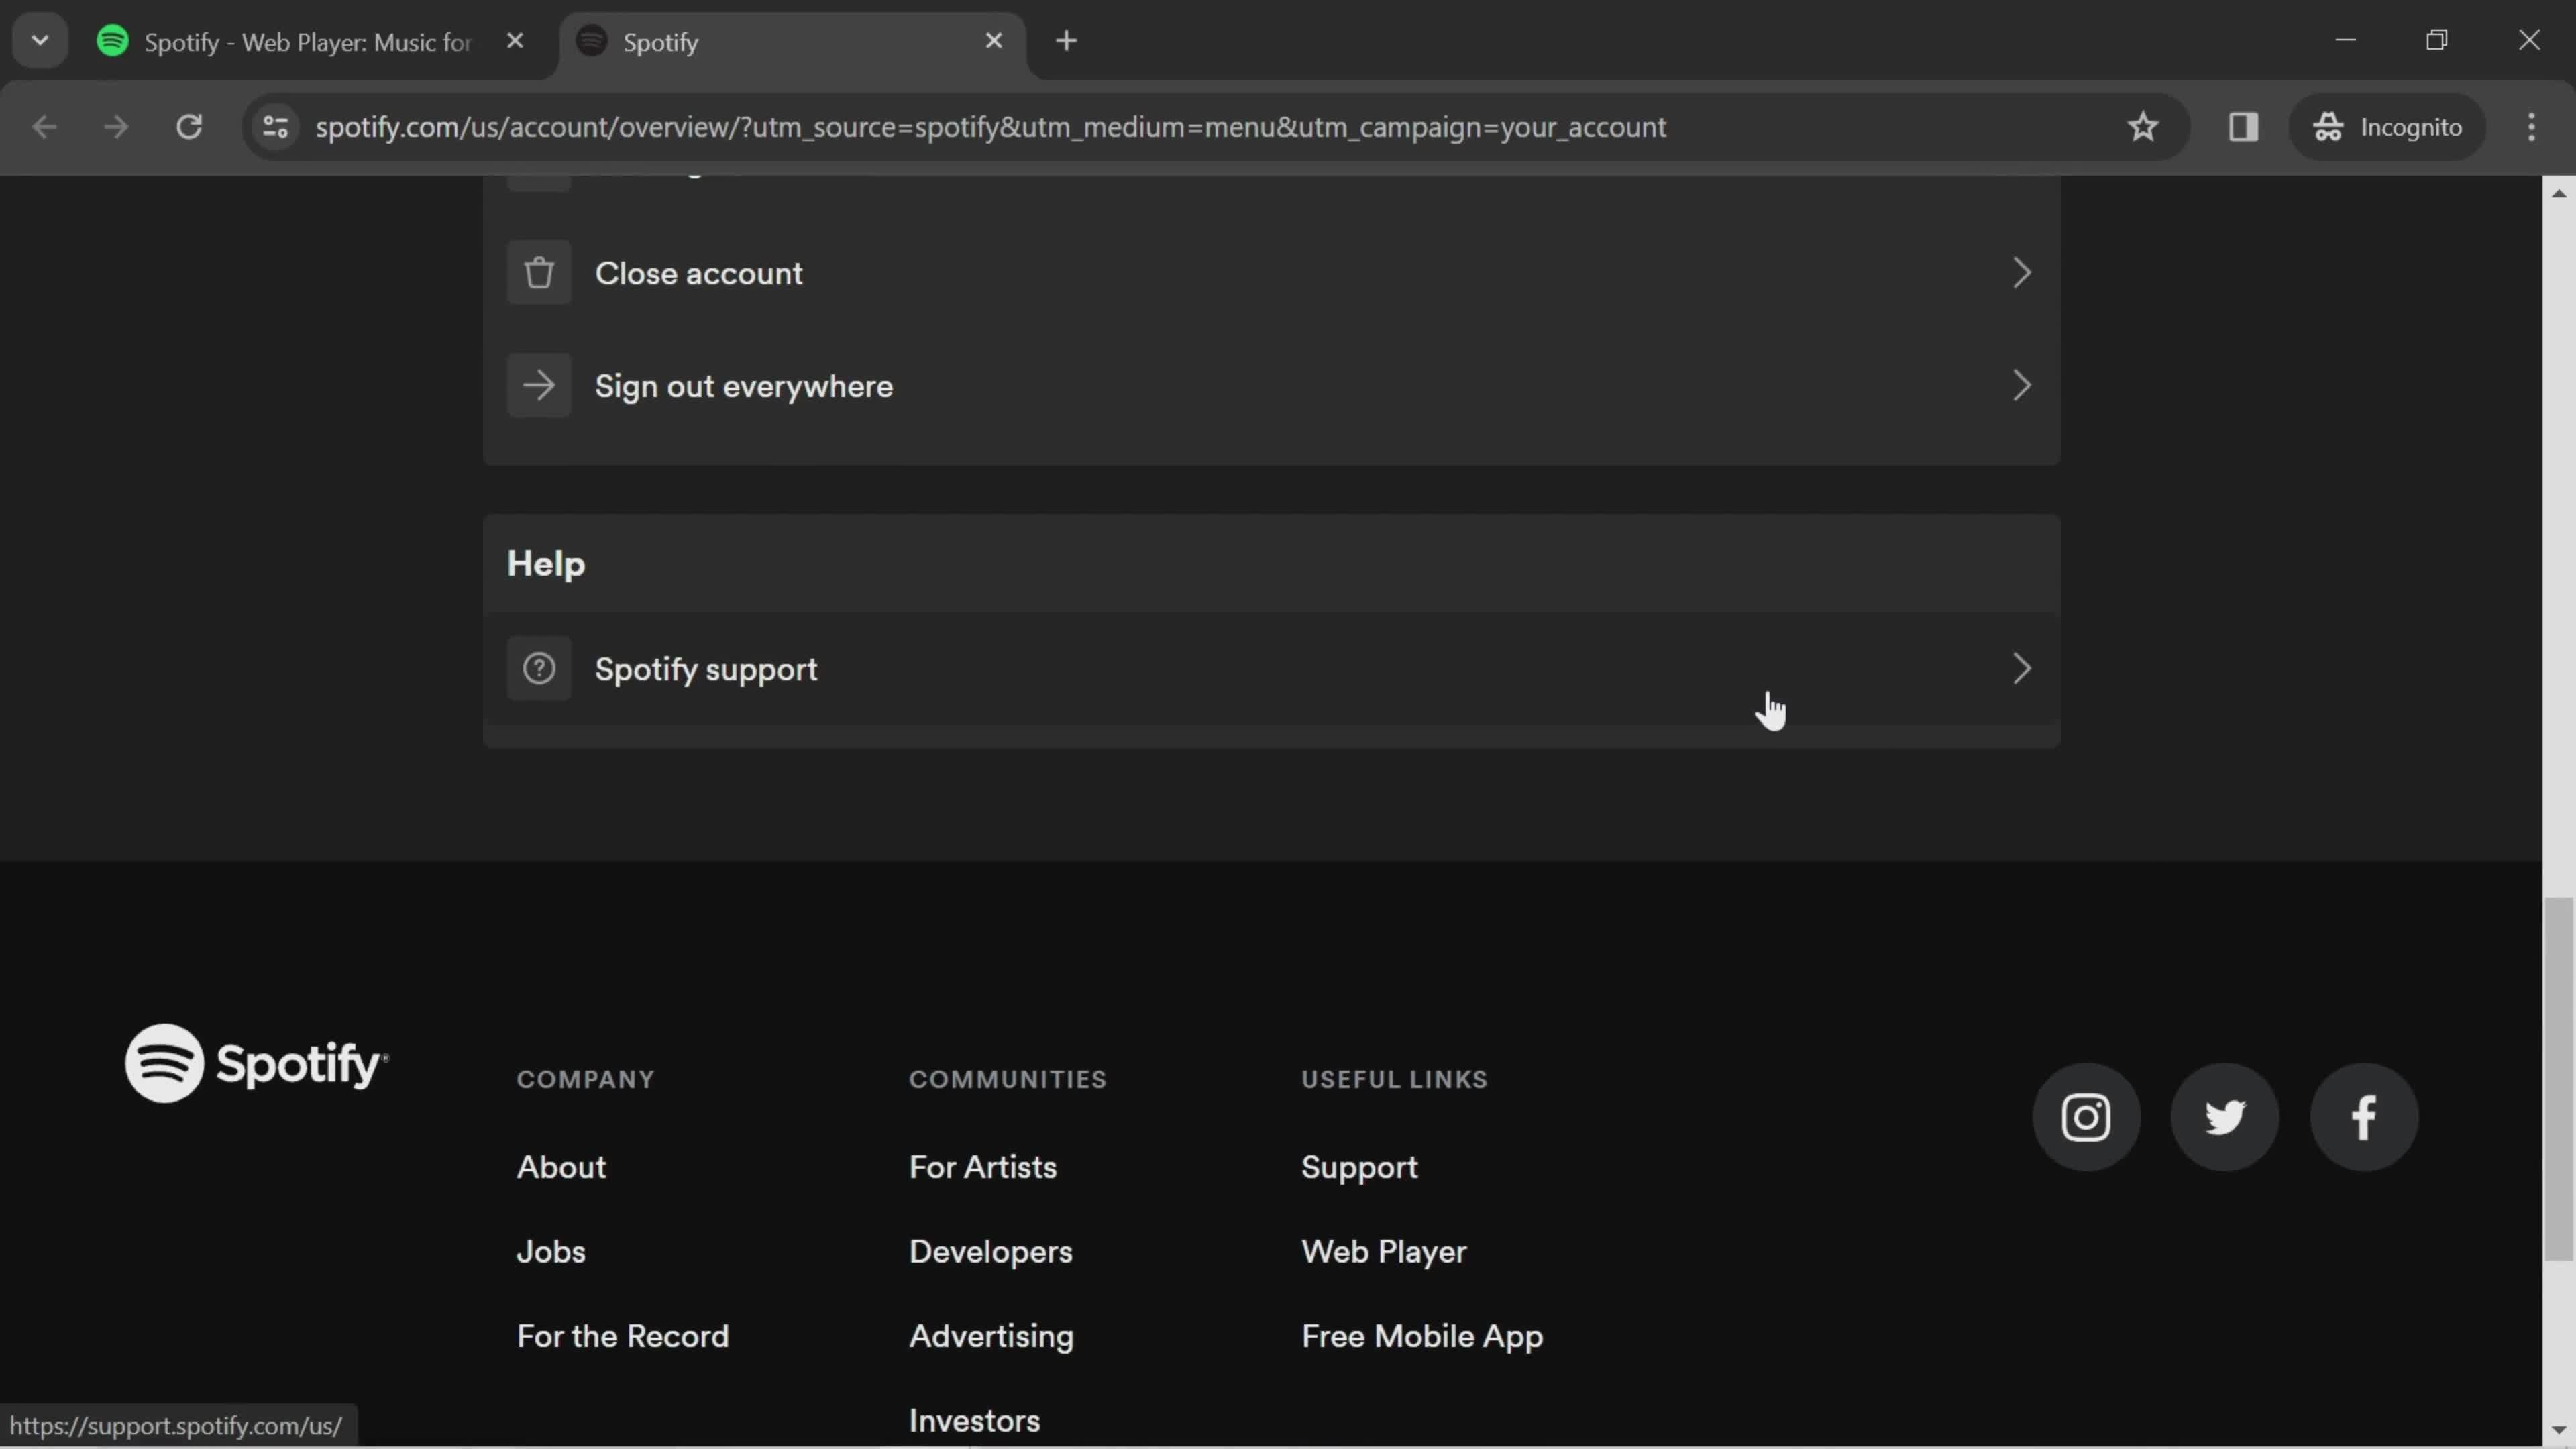Open Facebook social link in footer
Image resolution: width=2576 pixels, height=1449 pixels.
[x=2364, y=1117]
